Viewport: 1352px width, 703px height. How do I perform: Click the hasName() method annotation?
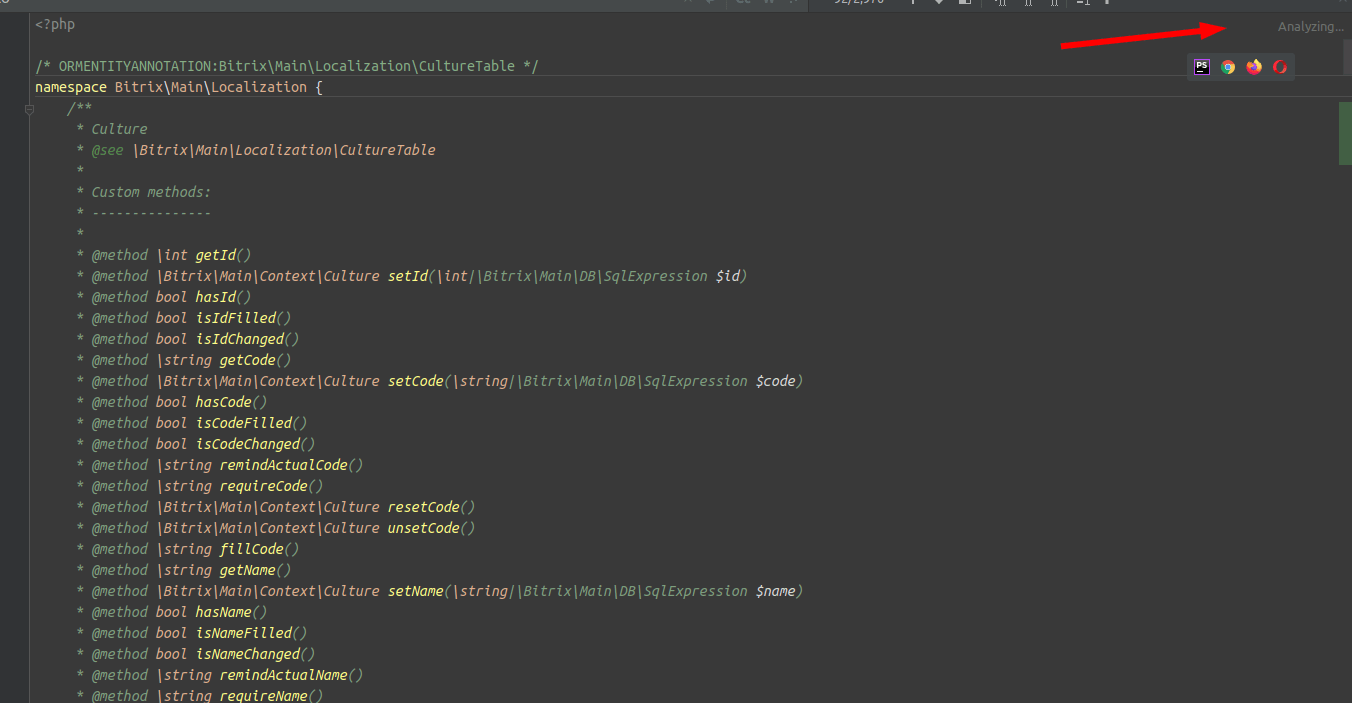(x=179, y=612)
